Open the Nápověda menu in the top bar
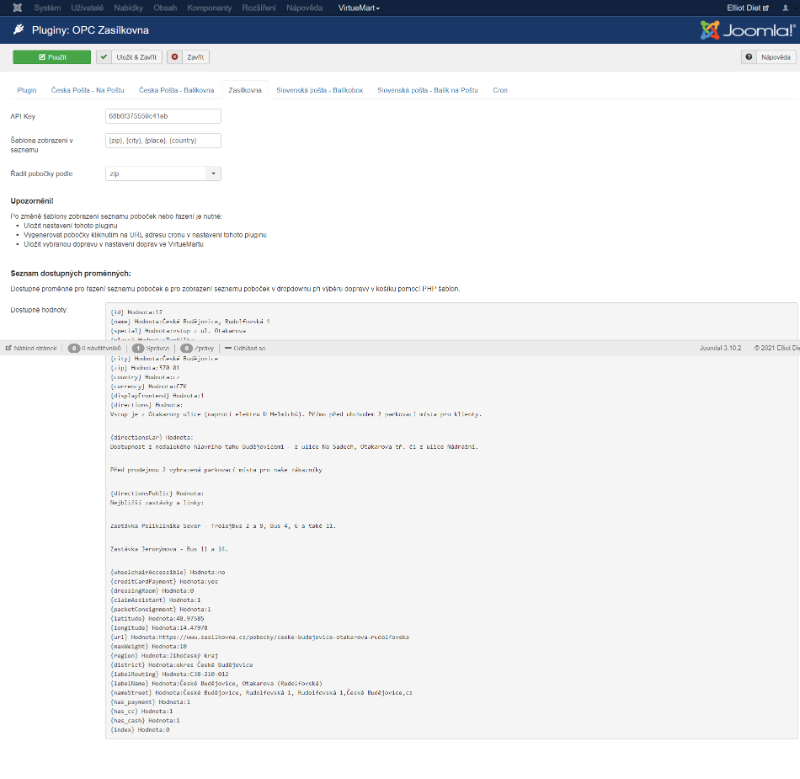The height and width of the screenshot is (779, 800). click(305, 8)
